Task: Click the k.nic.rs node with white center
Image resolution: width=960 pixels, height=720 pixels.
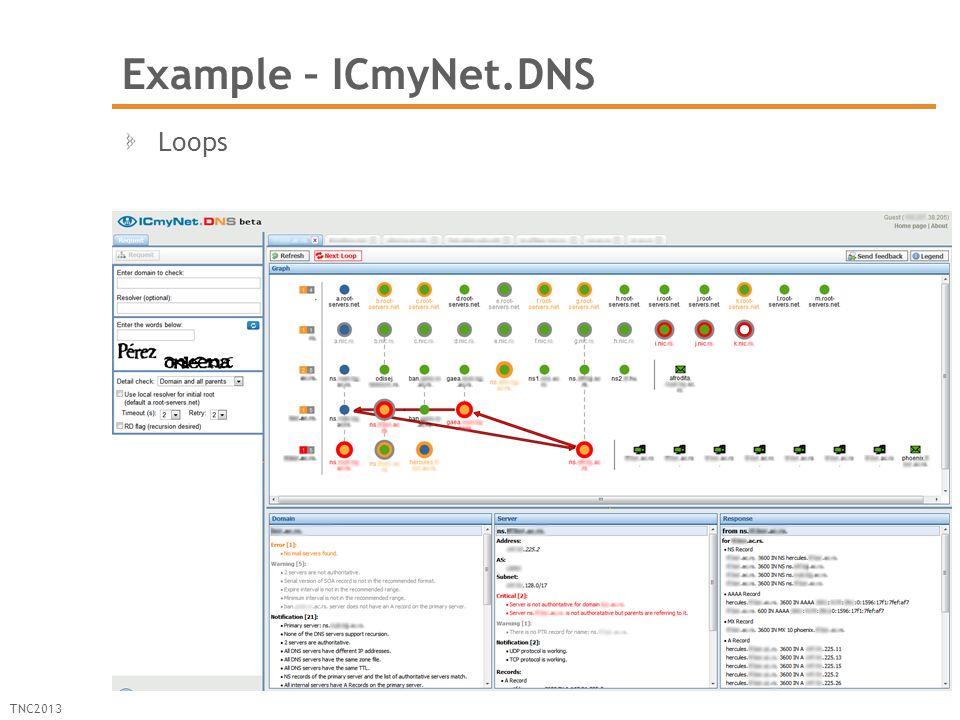Action: (x=744, y=329)
